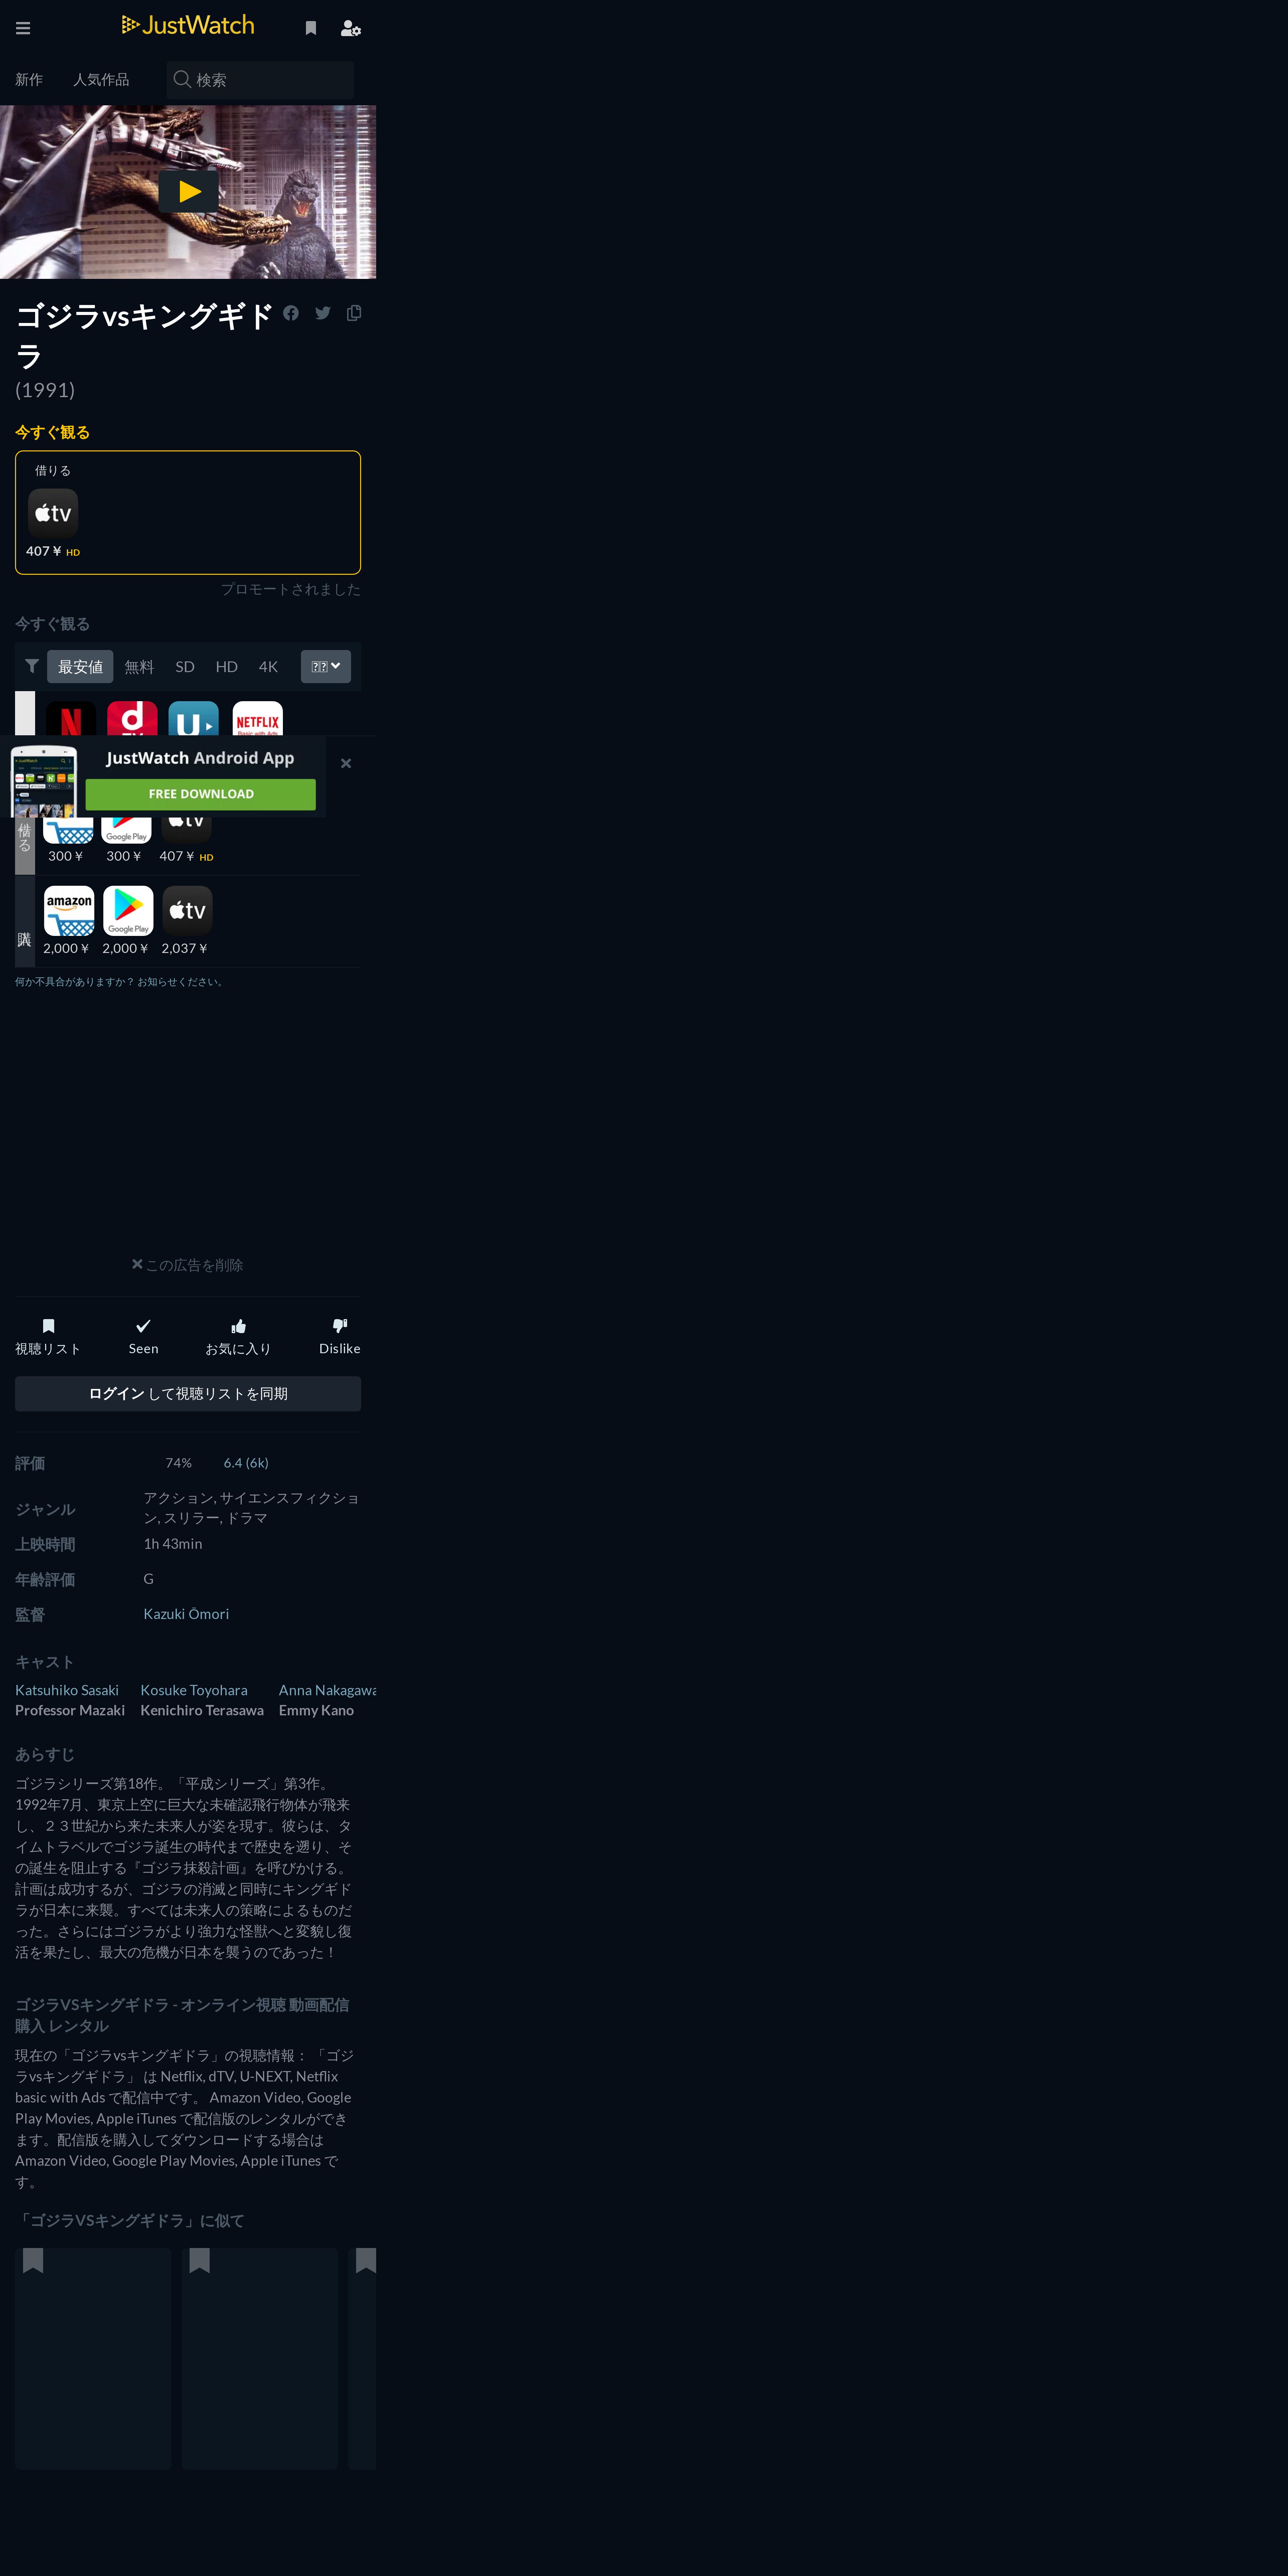
Task: Focus the 検索 search field
Action: point(260,80)
